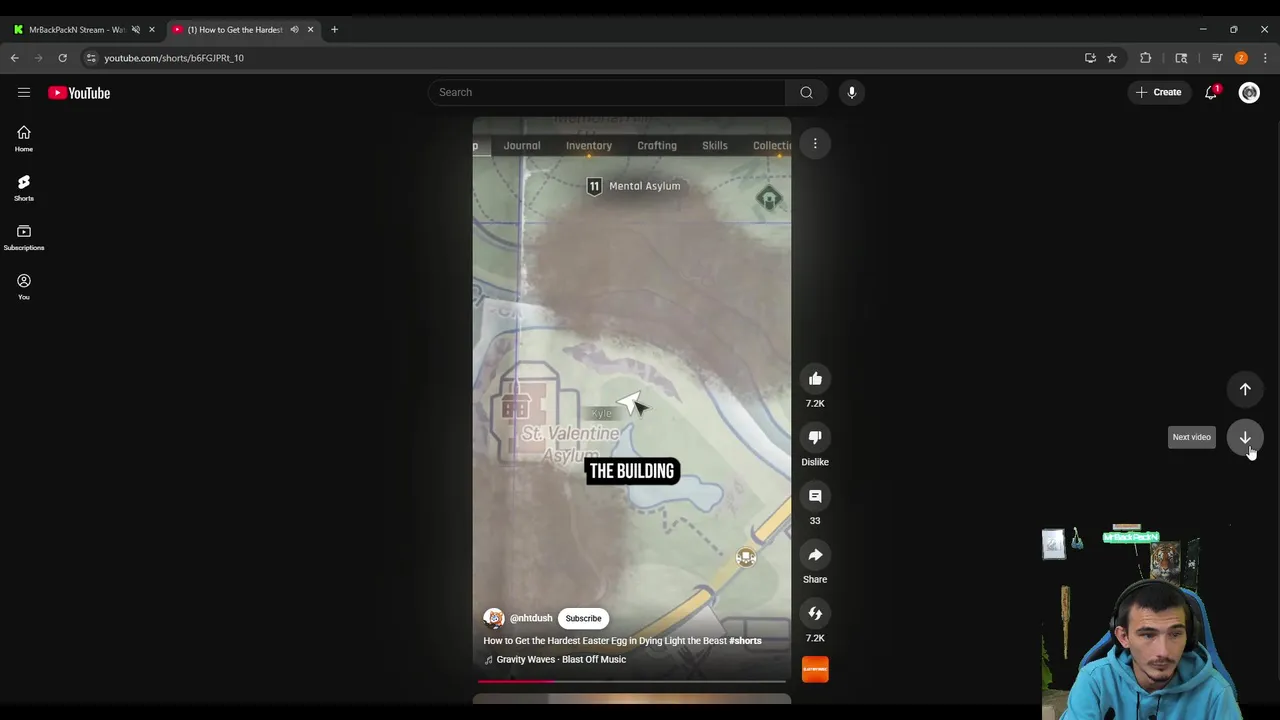The height and width of the screenshot is (720, 1280).
Task: Click the 33 comments count
Action: (x=815, y=521)
